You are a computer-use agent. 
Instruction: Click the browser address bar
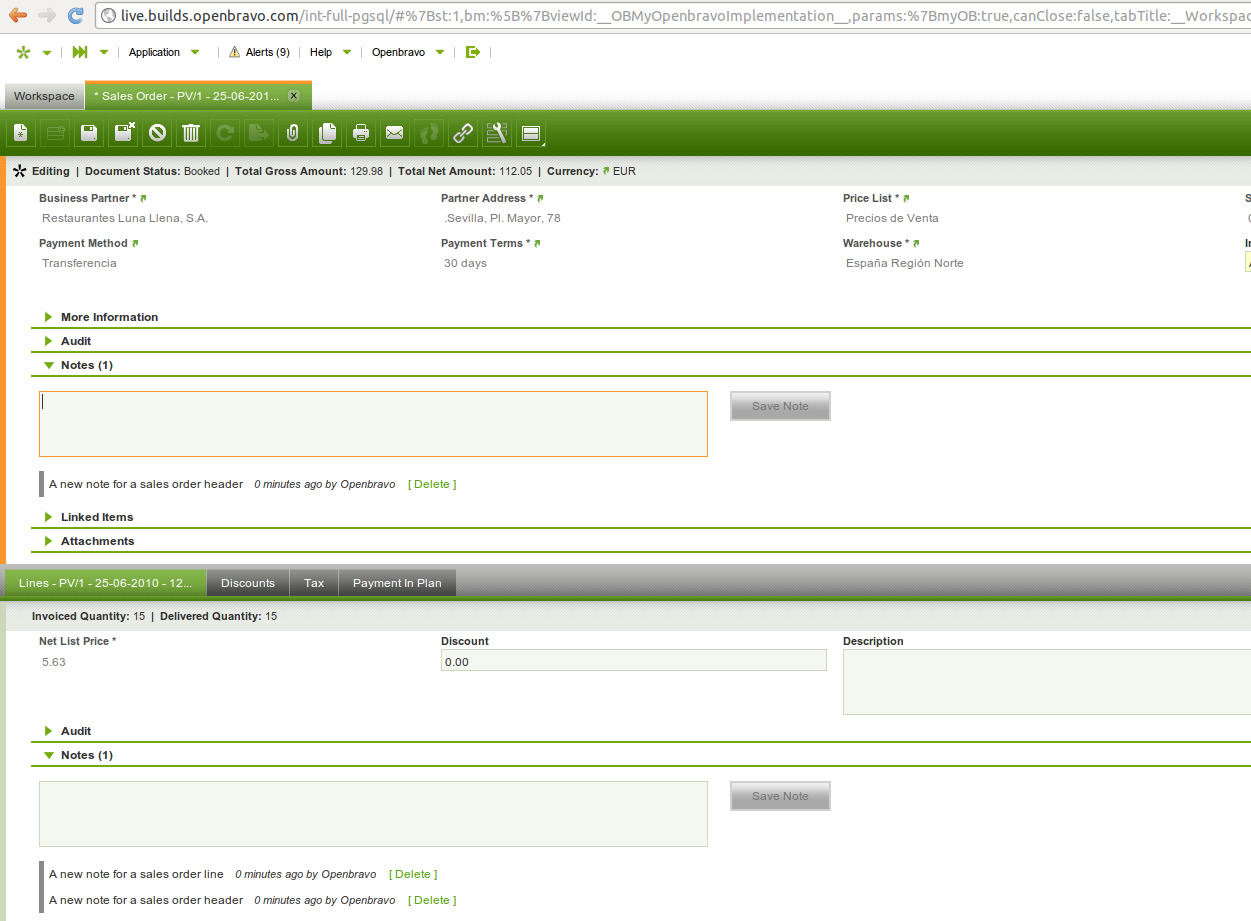coord(674,16)
